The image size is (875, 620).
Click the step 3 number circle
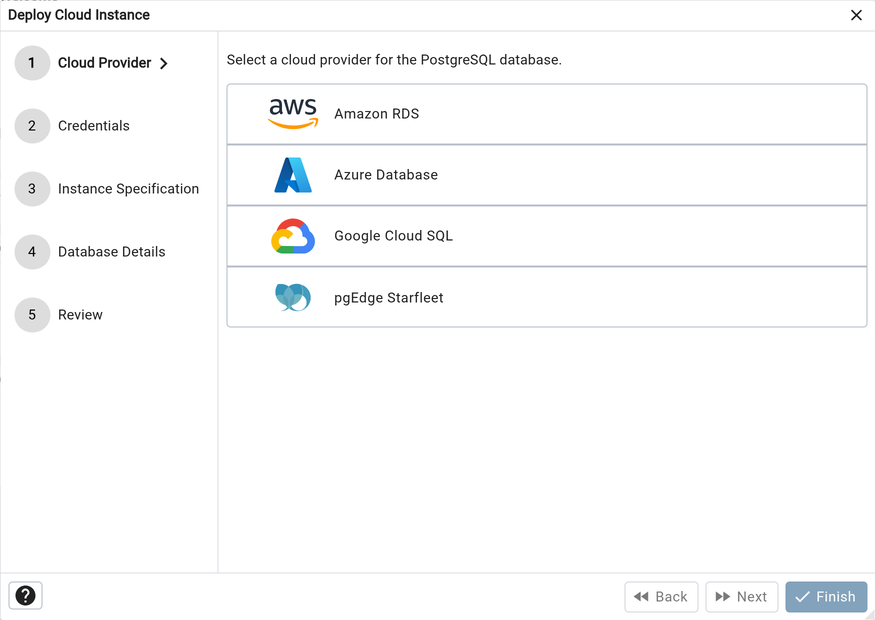click(x=32, y=189)
